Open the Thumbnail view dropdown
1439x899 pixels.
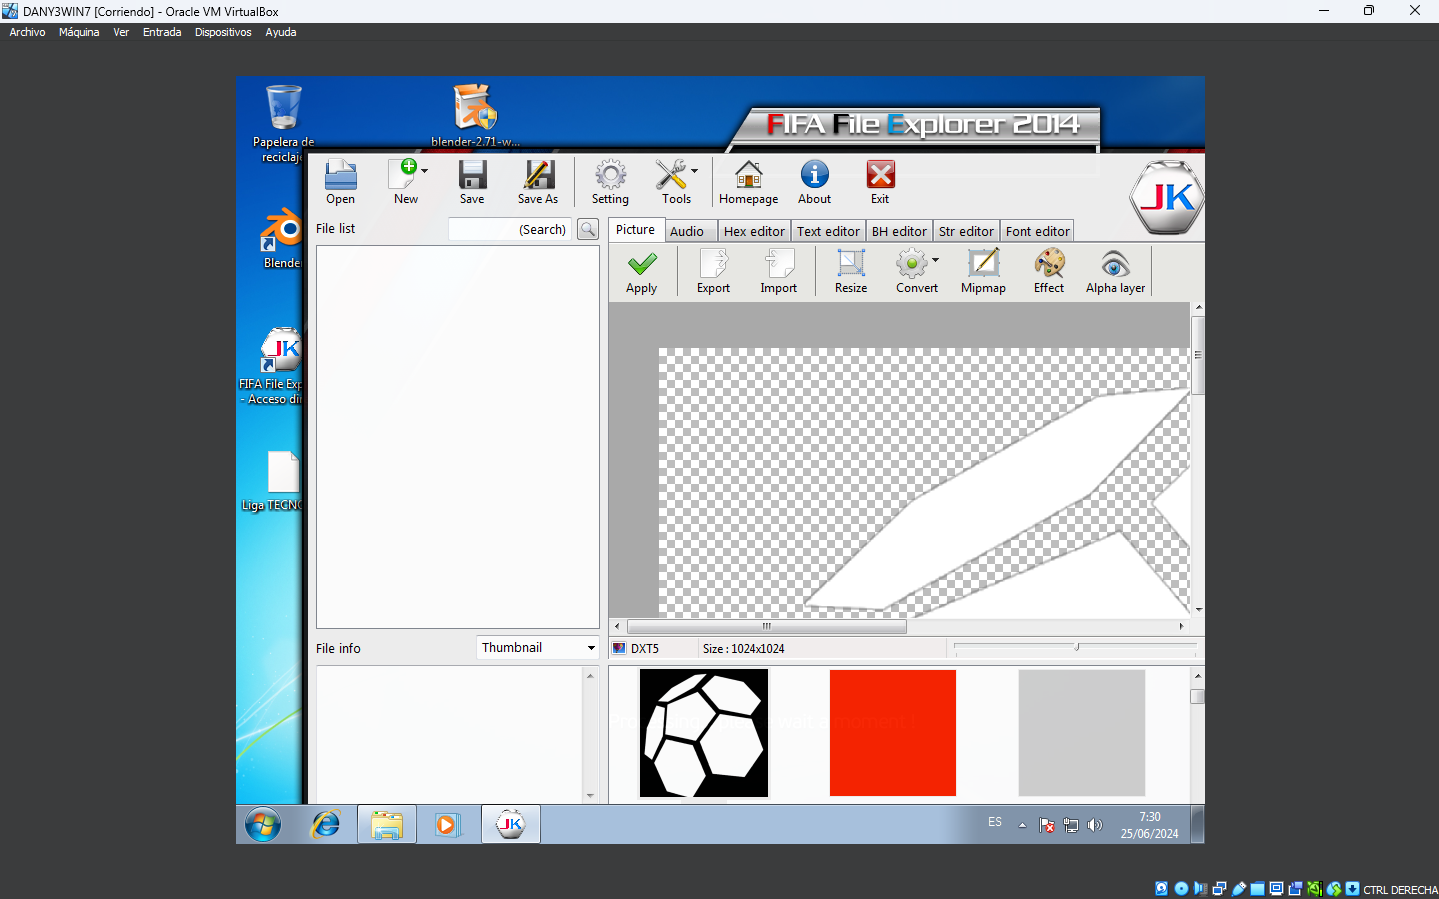point(538,647)
